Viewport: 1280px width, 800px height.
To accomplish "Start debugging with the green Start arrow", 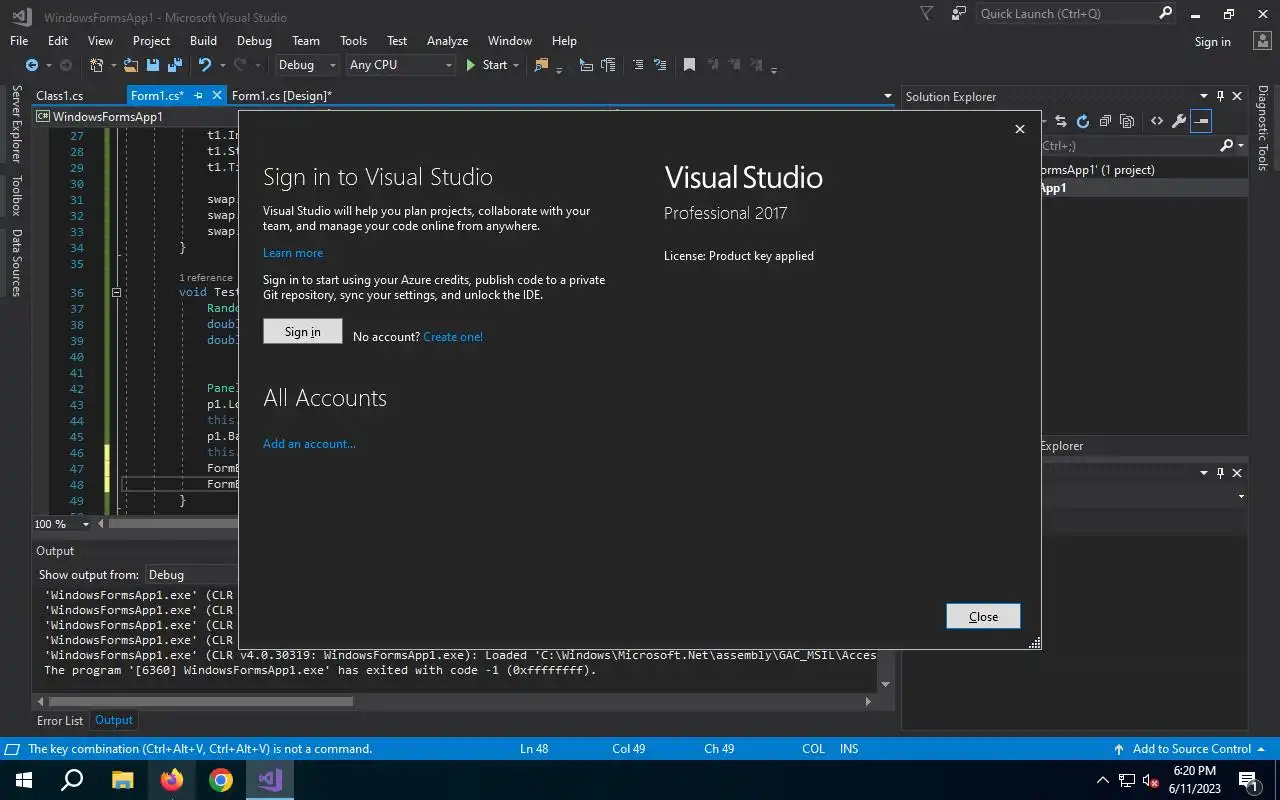I will [x=471, y=65].
